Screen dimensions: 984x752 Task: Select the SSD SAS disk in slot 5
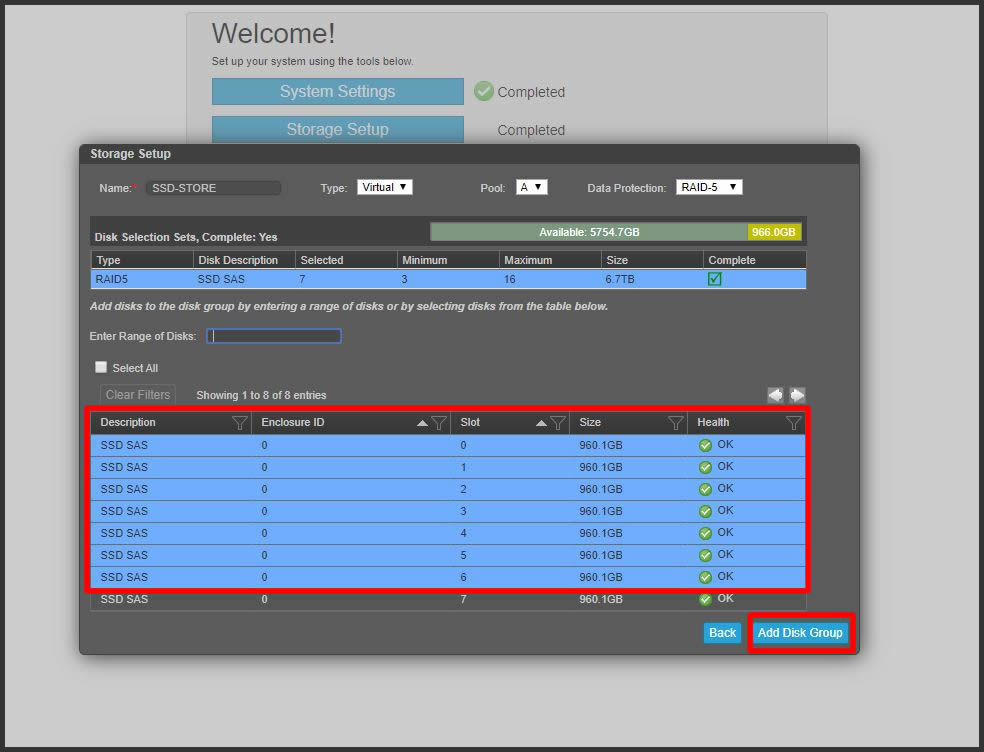(448, 555)
